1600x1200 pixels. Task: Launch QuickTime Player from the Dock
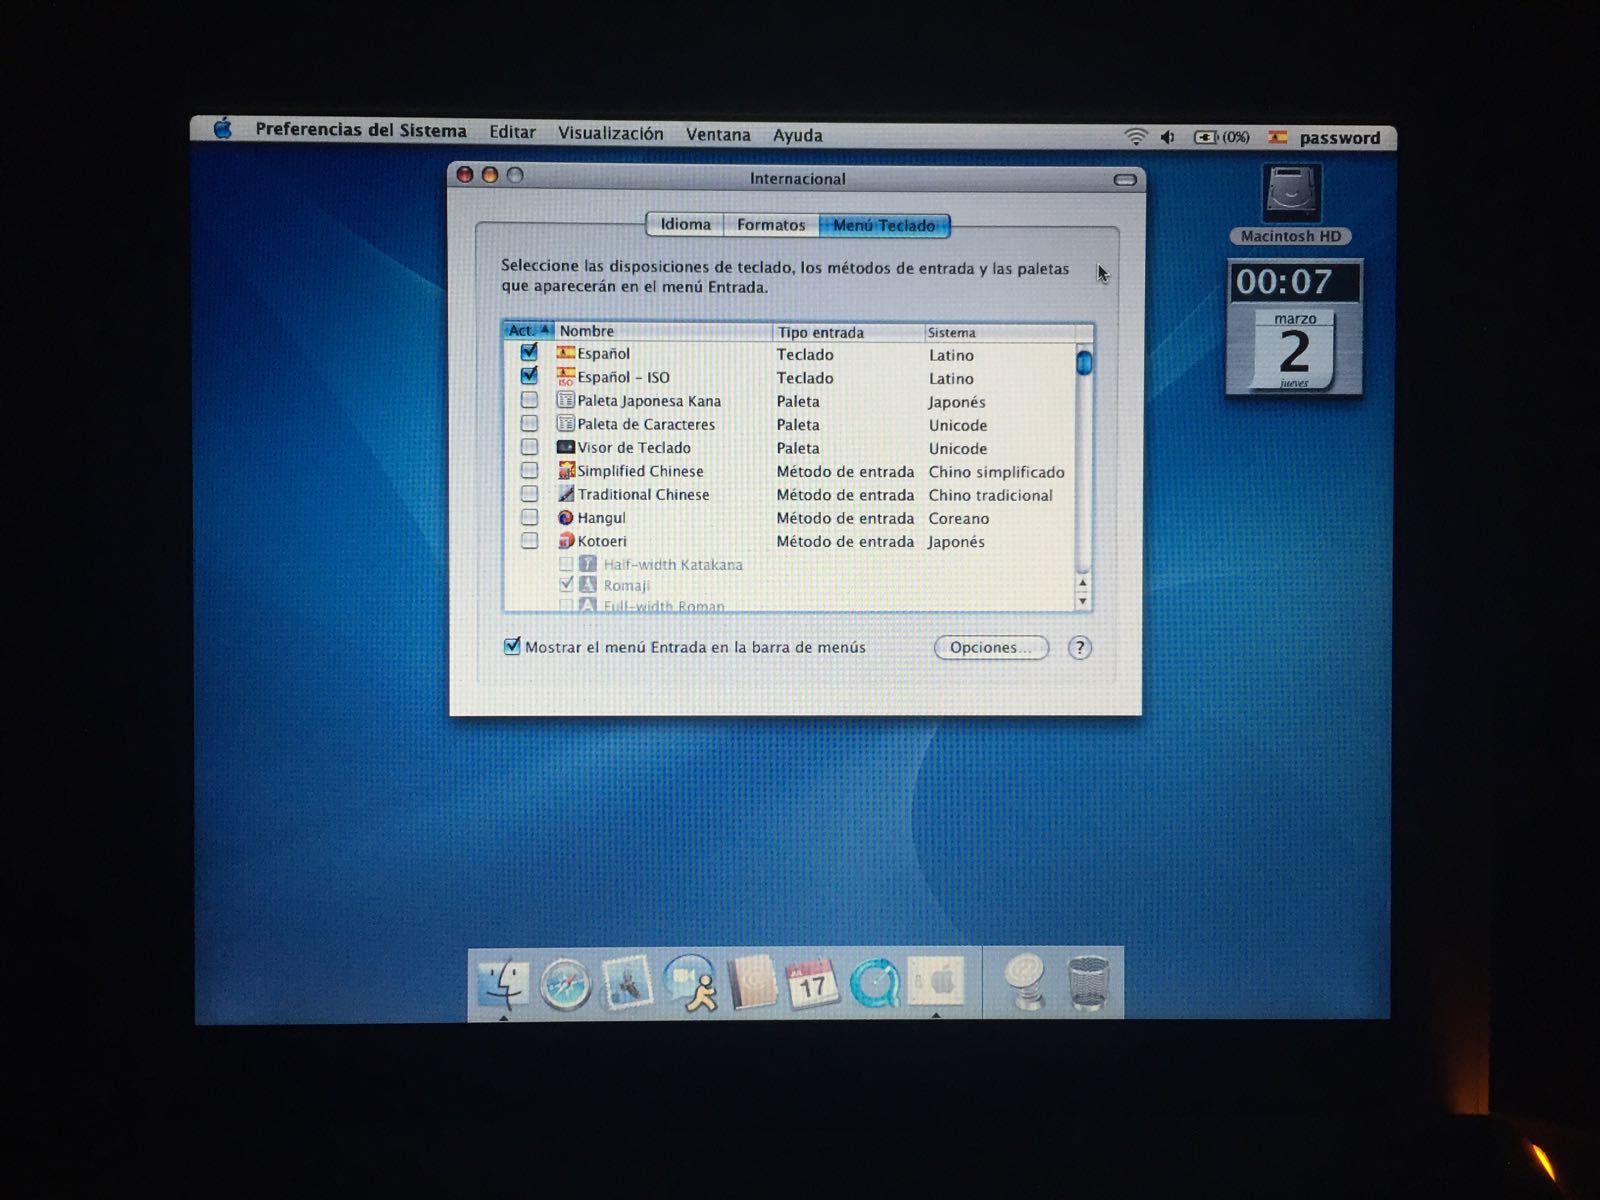pyautogui.click(x=874, y=984)
